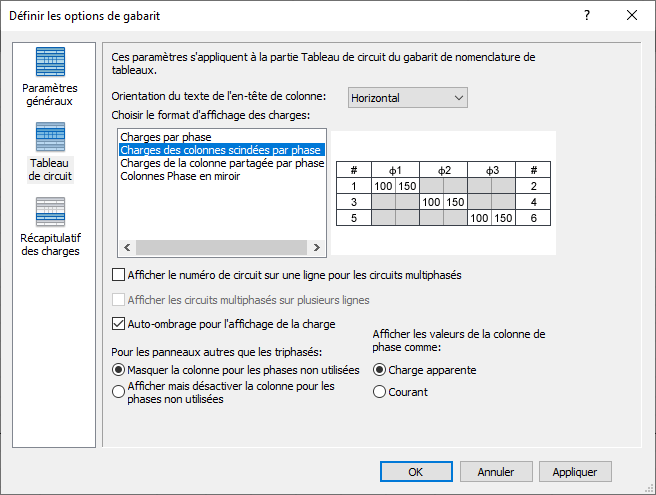656x495 pixels.
Task: Click the list's left scroll arrow
Action: [x=125, y=247]
